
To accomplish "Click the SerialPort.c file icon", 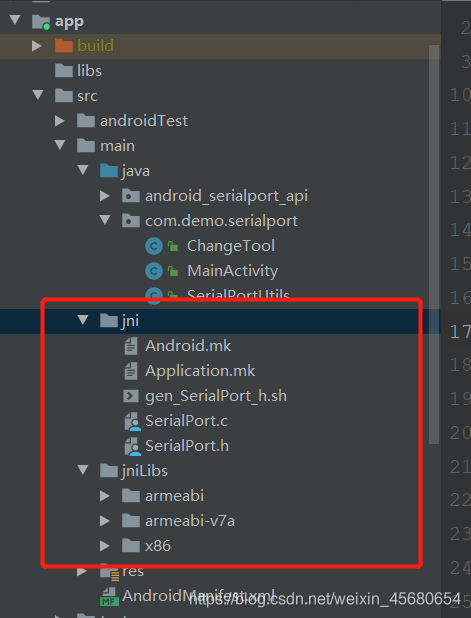I will (132, 421).
